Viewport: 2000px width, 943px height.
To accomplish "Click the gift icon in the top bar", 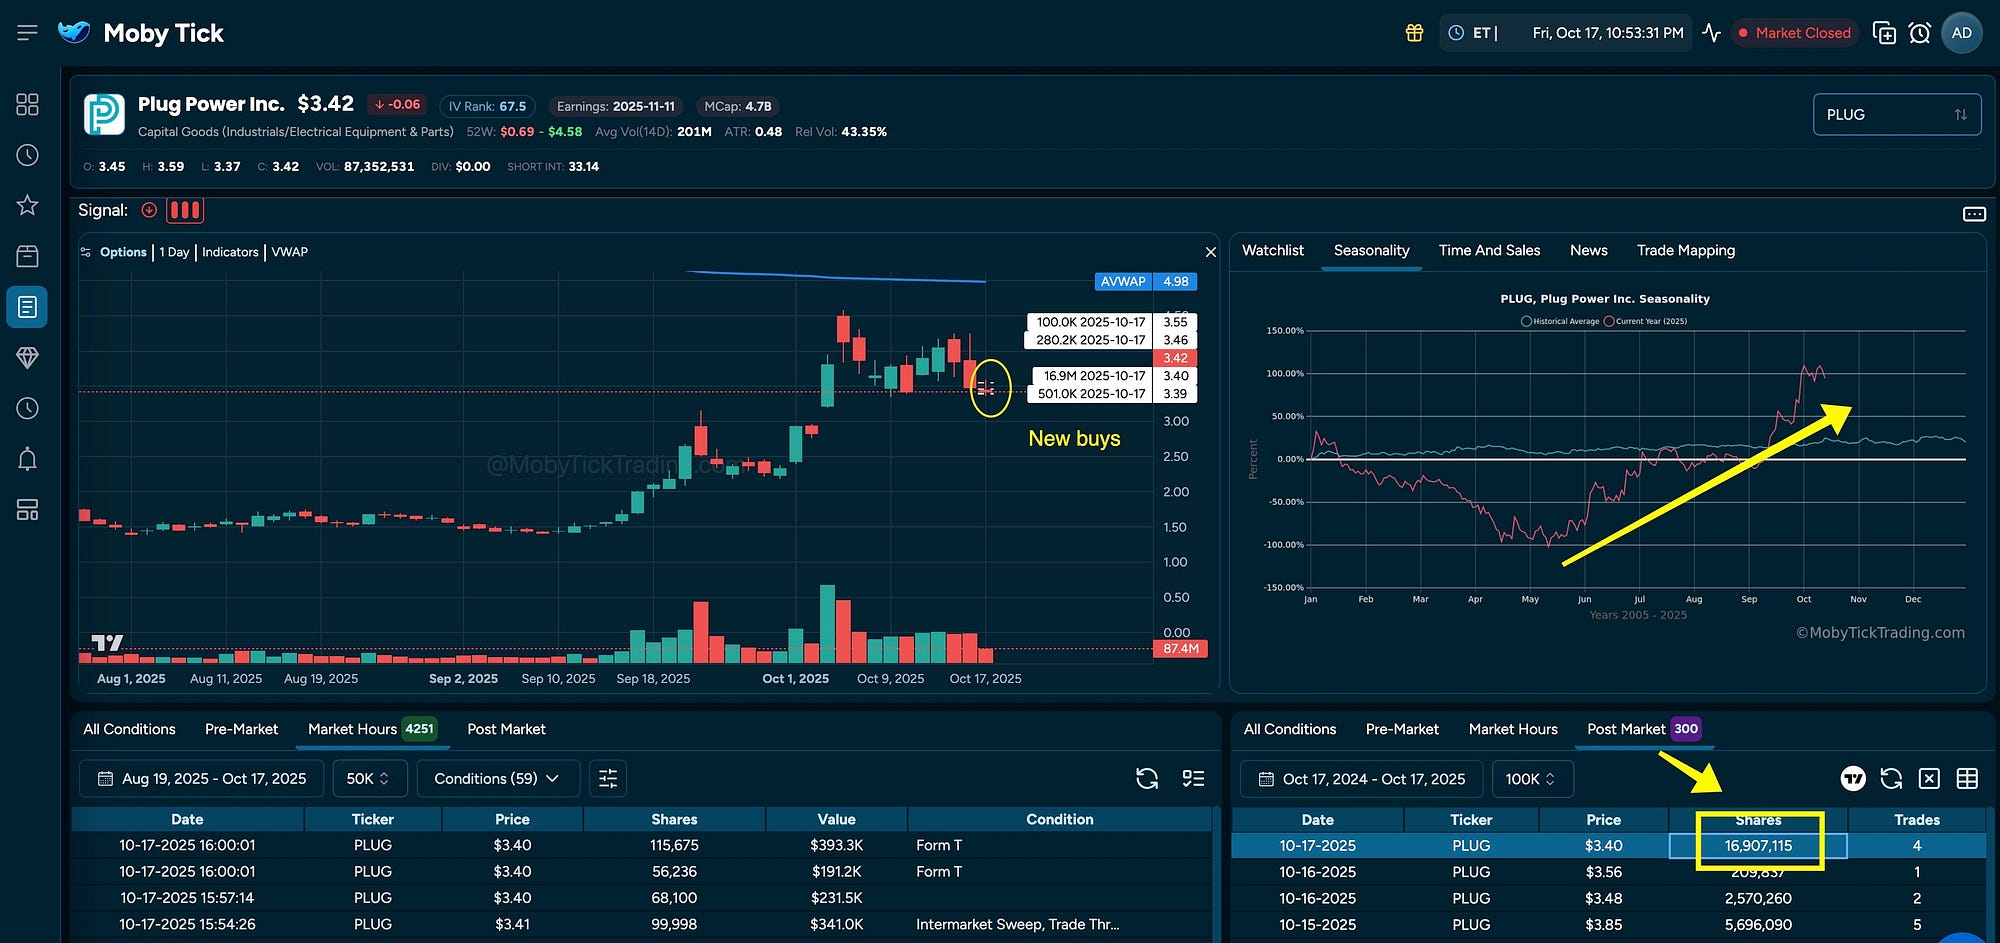I will tap(1414, 32).
